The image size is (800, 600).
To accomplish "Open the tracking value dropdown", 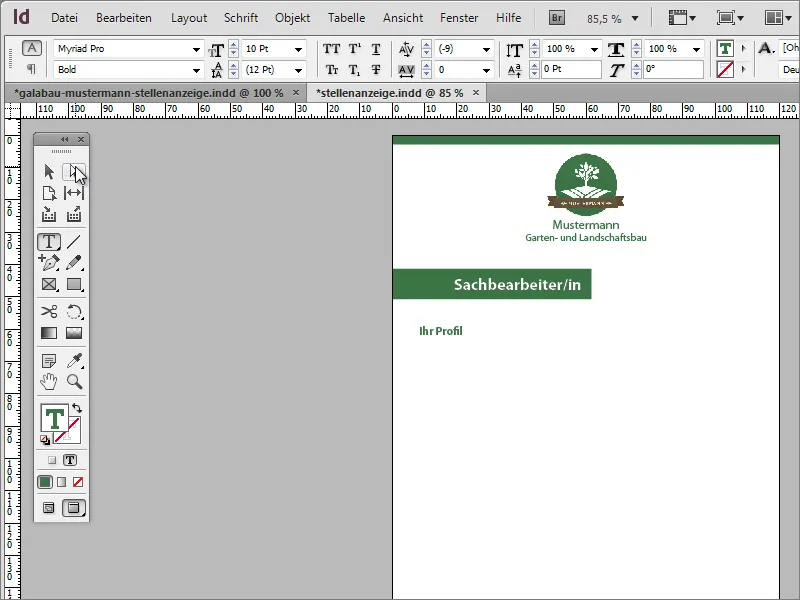I will (x=486, y=70).
